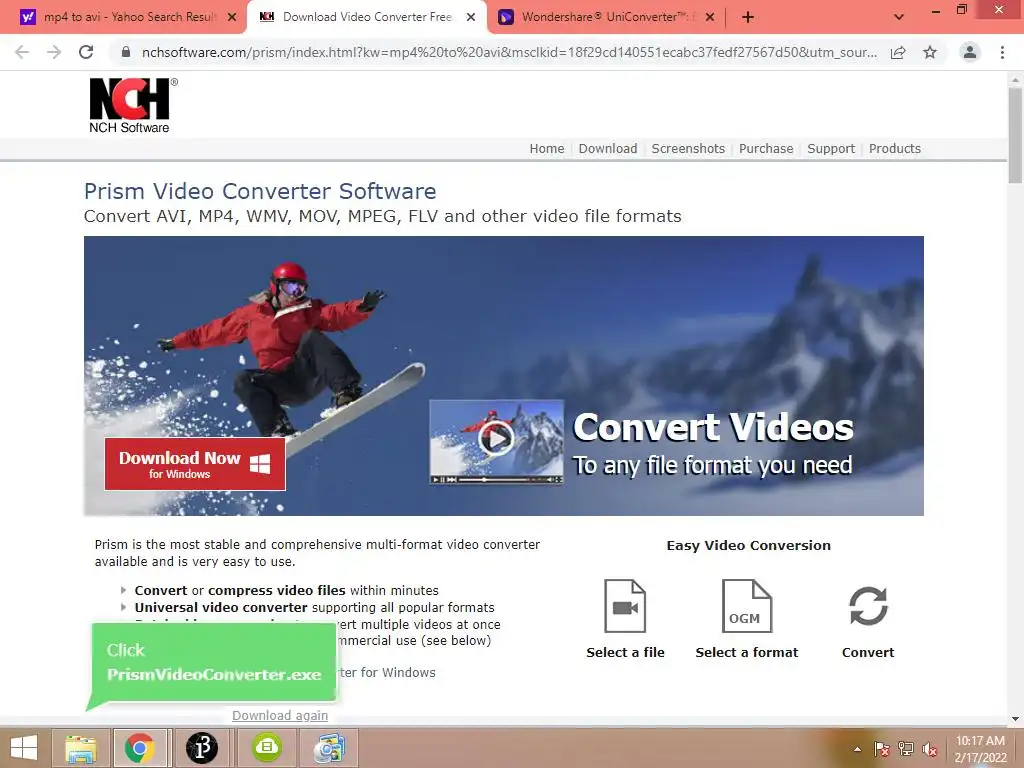
Task: Click the lock icon in the address bar
Action: click(x=125, y=52)
